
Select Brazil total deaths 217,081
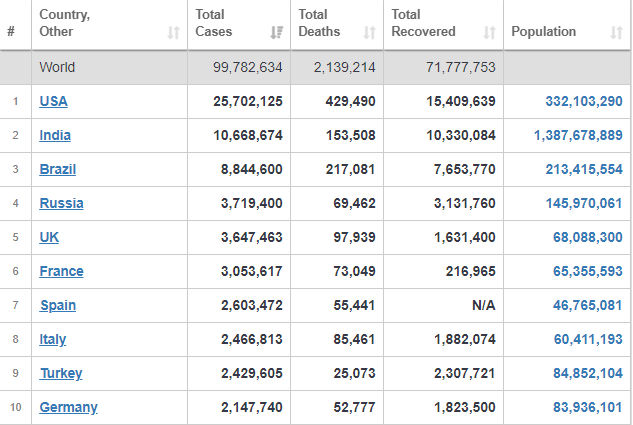(x=350, y=169)
